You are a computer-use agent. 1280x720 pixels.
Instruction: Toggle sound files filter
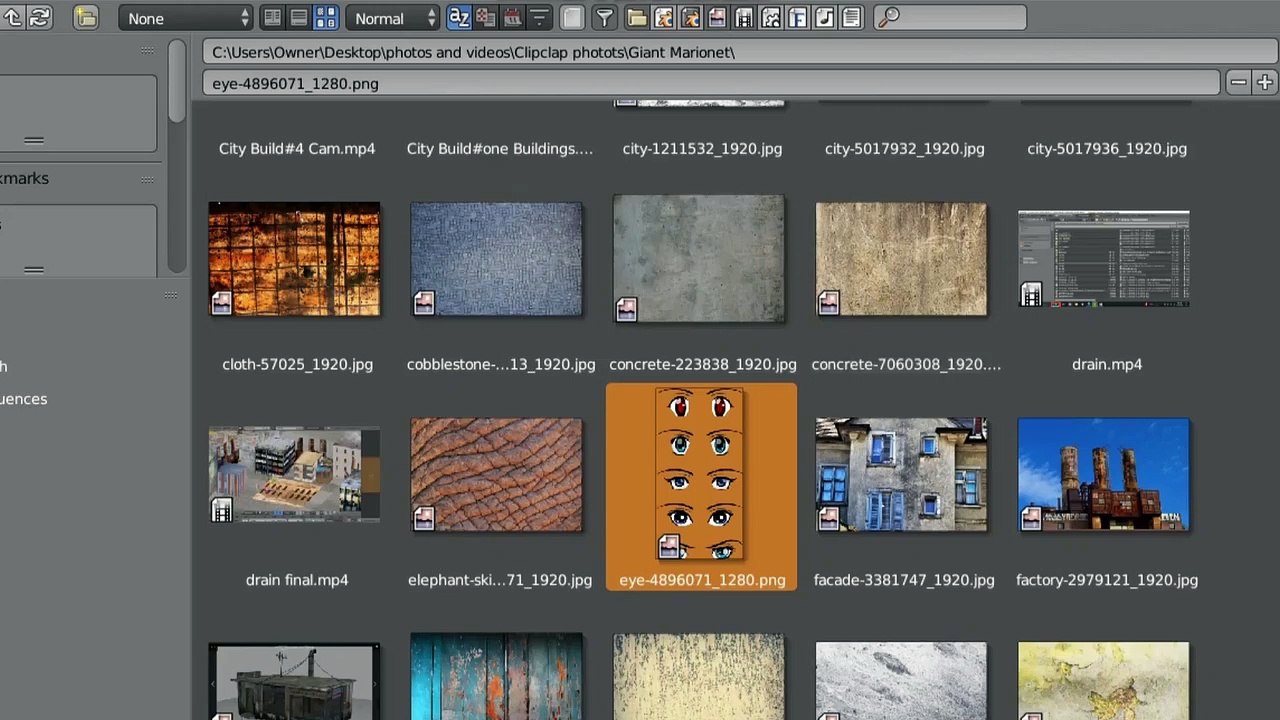click(x=824, y=18)
